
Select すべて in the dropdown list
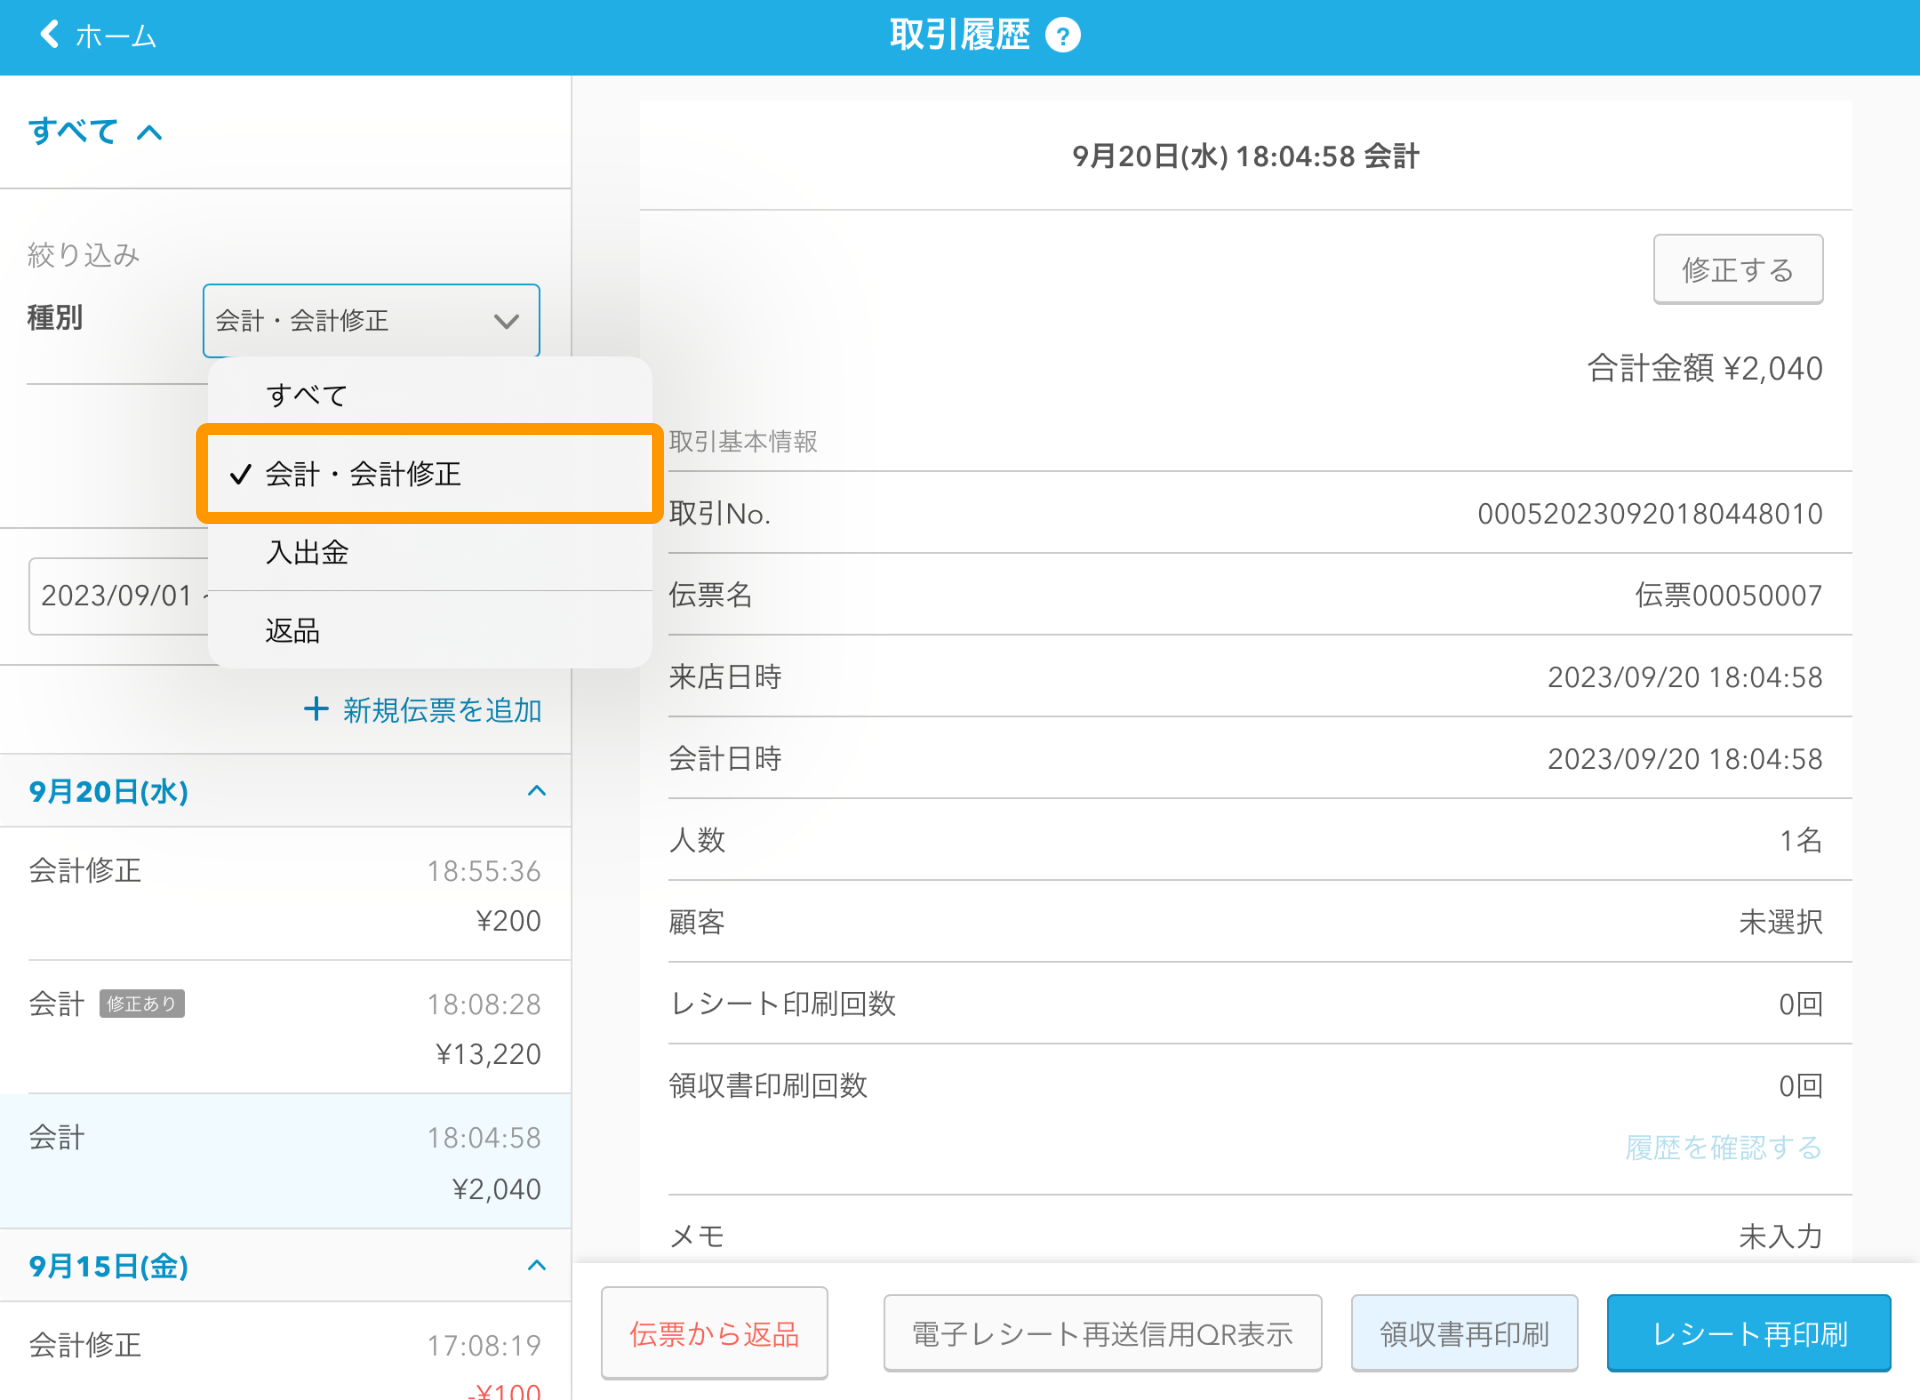click(306, 395)
